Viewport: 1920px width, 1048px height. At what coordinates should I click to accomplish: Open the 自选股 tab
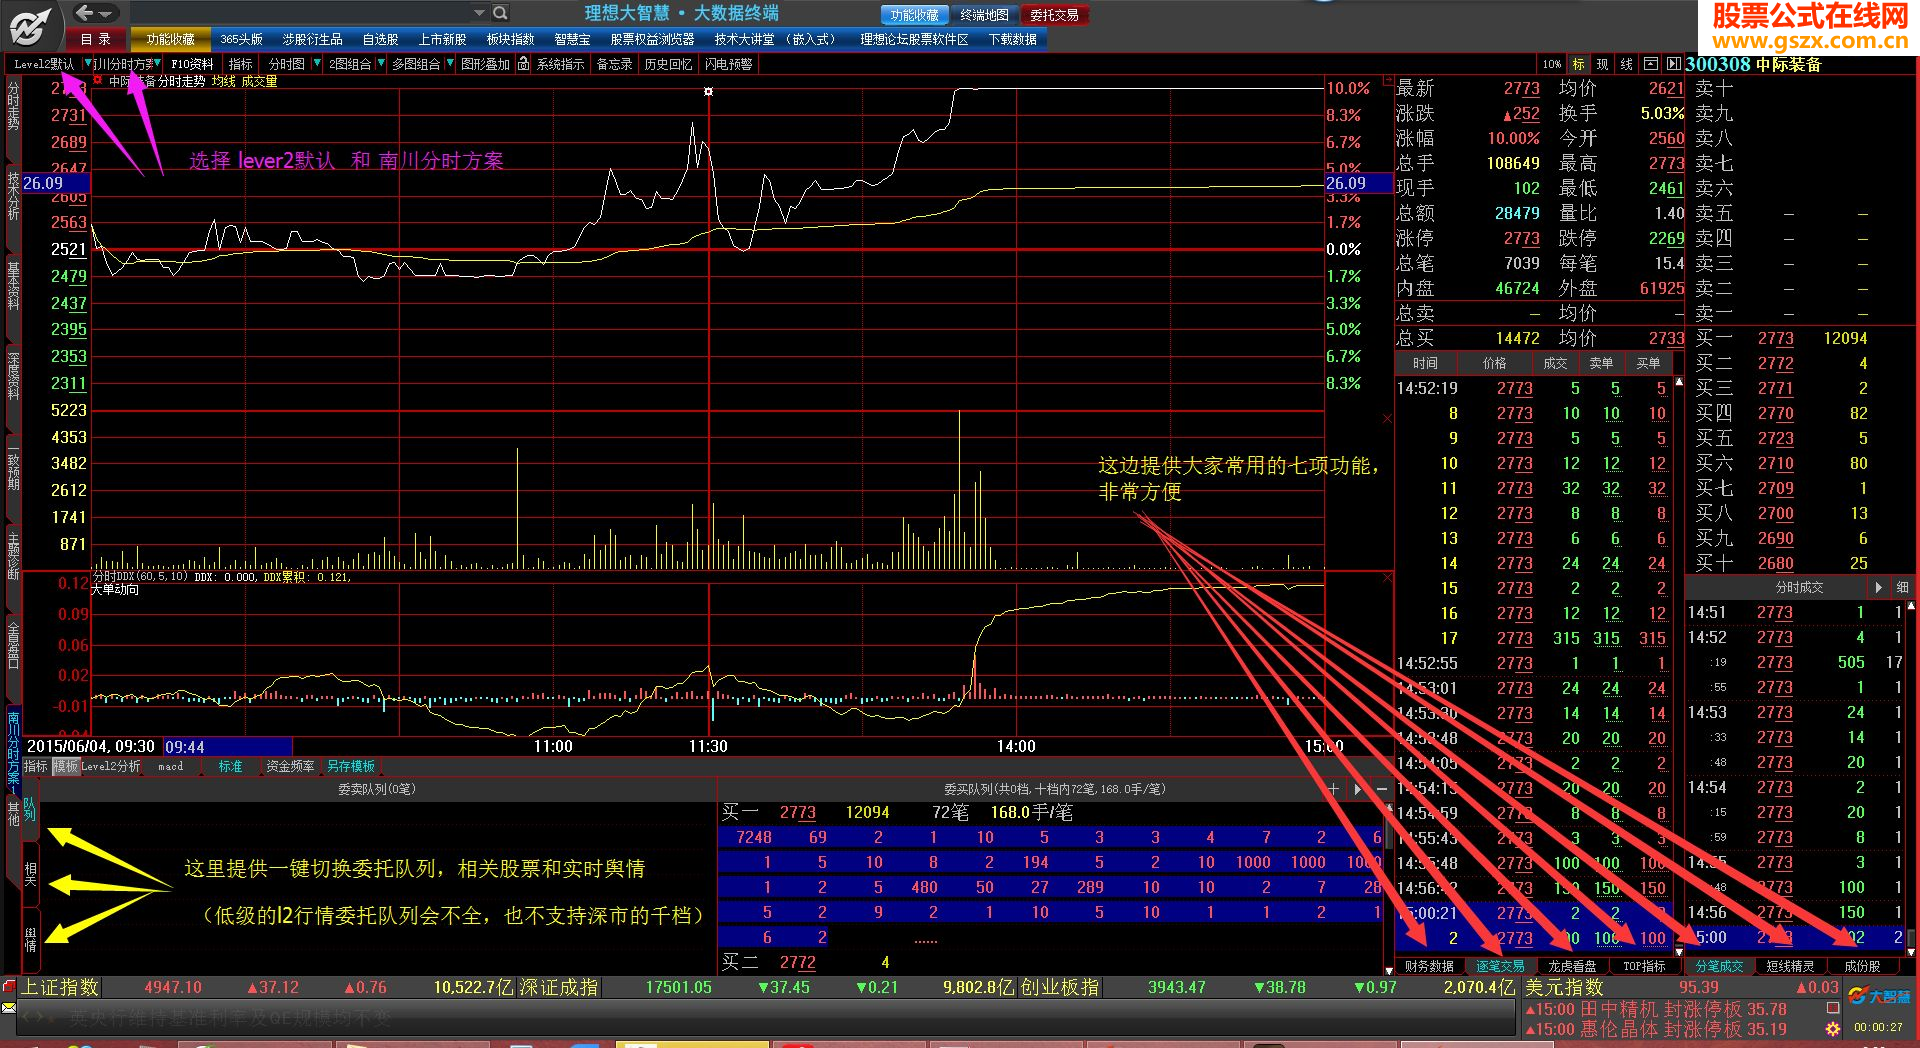coord(380,39)
